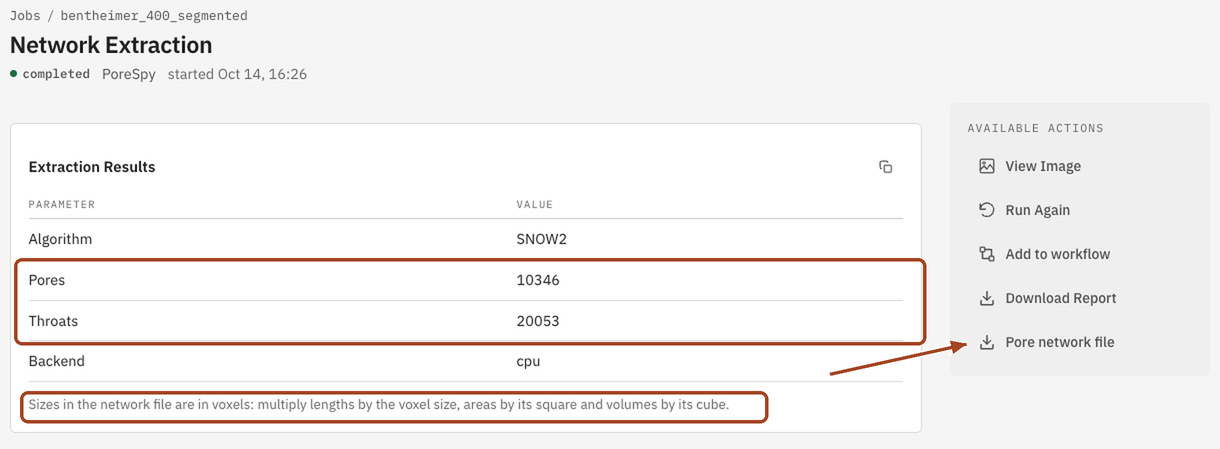This screenshot has height=449, width=1220.
Task: Copy extraction results using the copy icon
Action: coord(885,167)
